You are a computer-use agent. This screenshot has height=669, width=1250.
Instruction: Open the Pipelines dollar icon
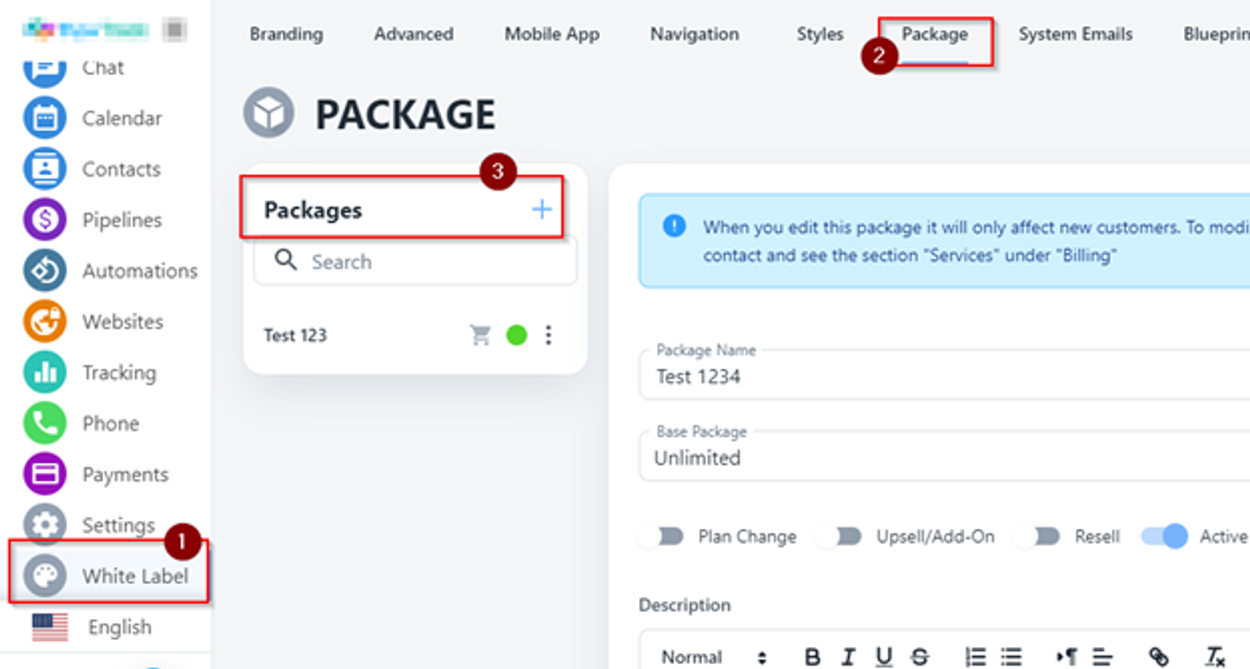click(x=45, y=220)
